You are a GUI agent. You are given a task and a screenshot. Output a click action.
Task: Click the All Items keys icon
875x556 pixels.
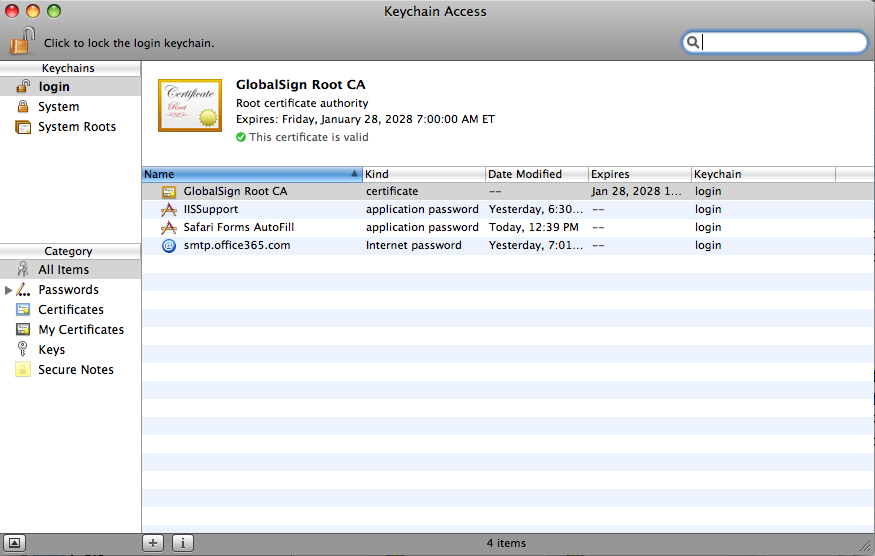22,269
